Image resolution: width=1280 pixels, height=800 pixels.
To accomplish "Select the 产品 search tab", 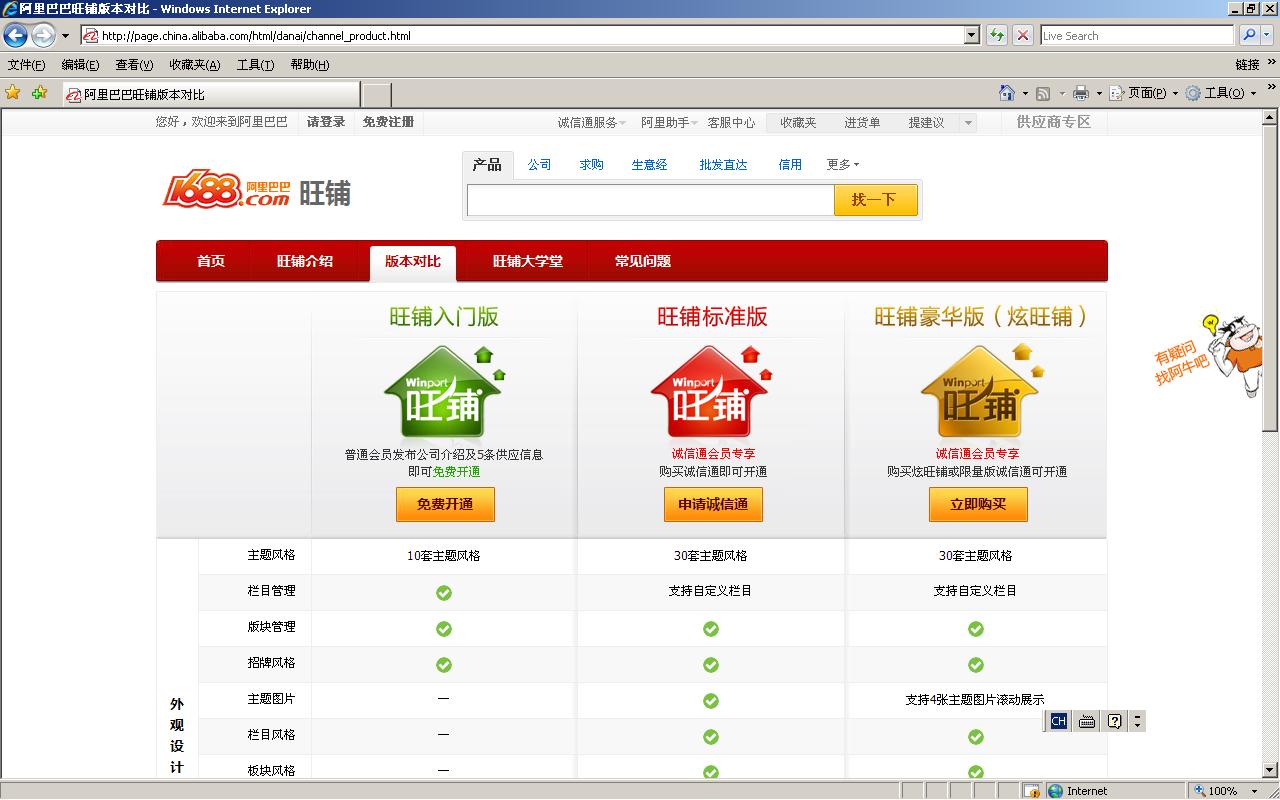I will [487, 165].
